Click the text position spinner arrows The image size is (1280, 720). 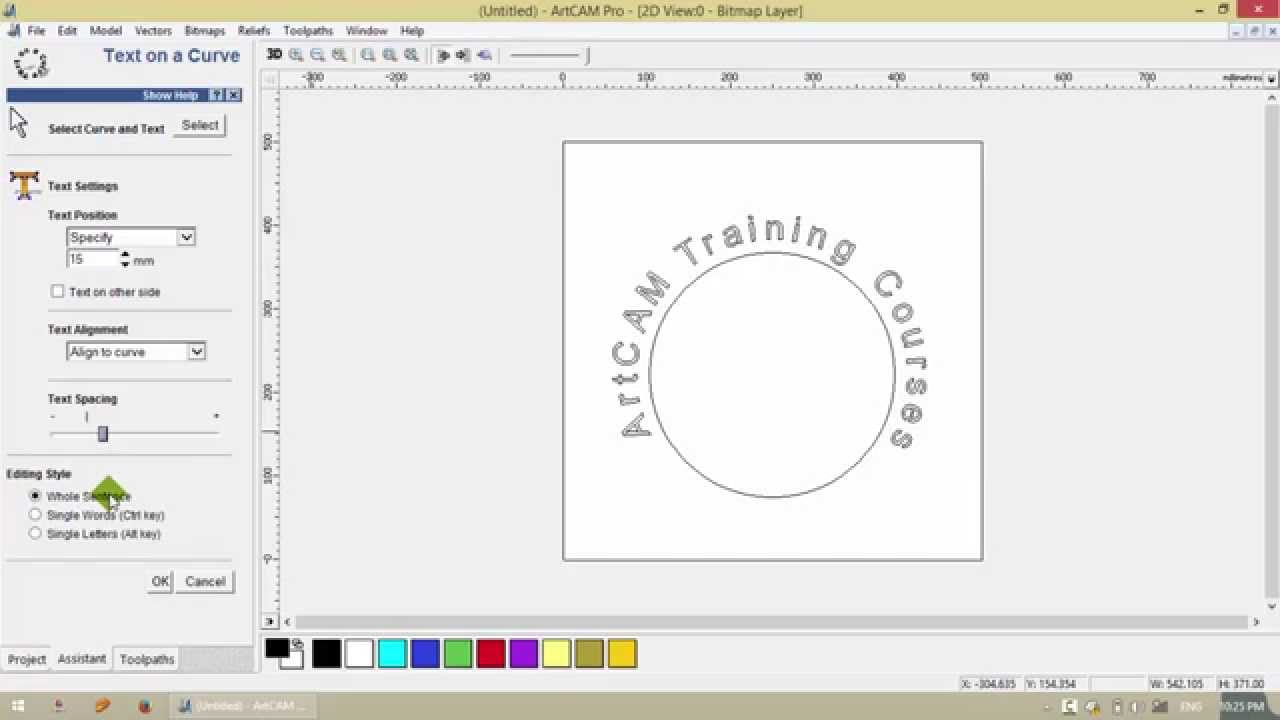point(125,259)
